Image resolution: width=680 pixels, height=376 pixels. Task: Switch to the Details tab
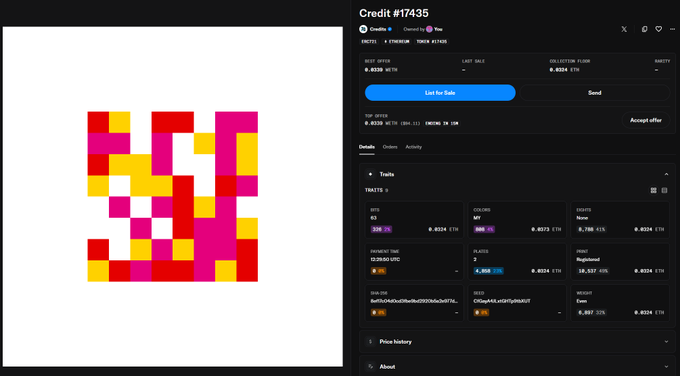tap(366, 147)
